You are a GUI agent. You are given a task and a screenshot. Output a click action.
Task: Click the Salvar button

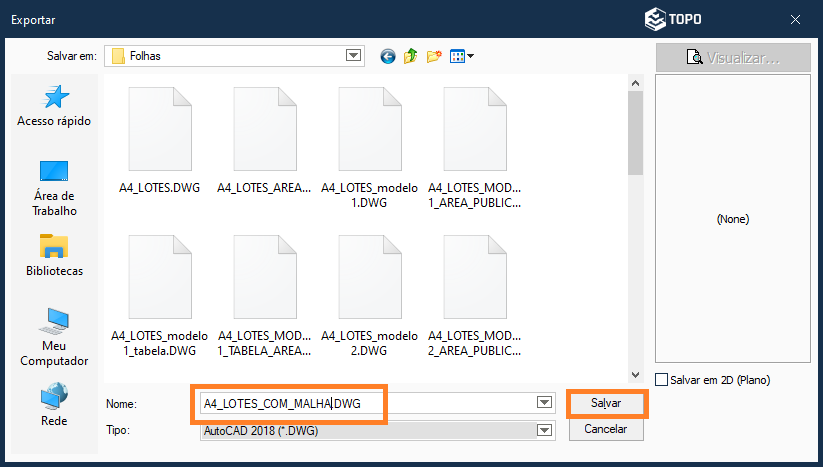(606, 403)
